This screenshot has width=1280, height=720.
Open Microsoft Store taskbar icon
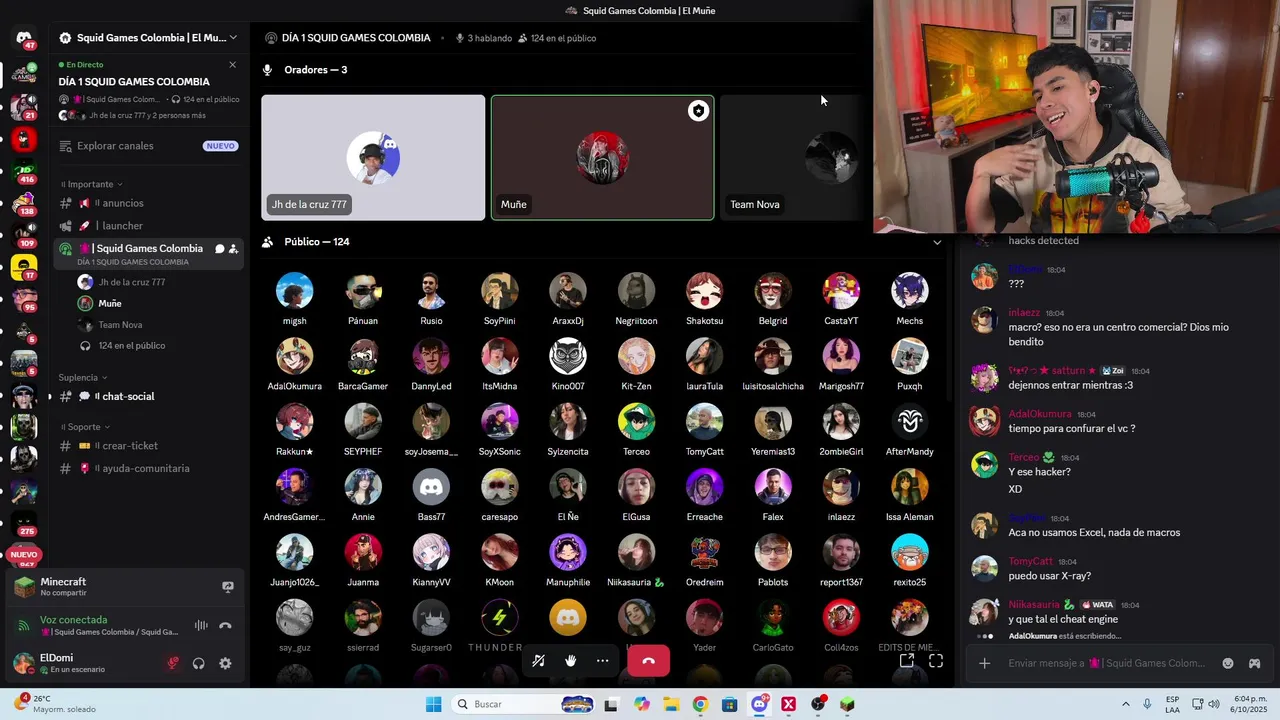(x=730, y=704)
